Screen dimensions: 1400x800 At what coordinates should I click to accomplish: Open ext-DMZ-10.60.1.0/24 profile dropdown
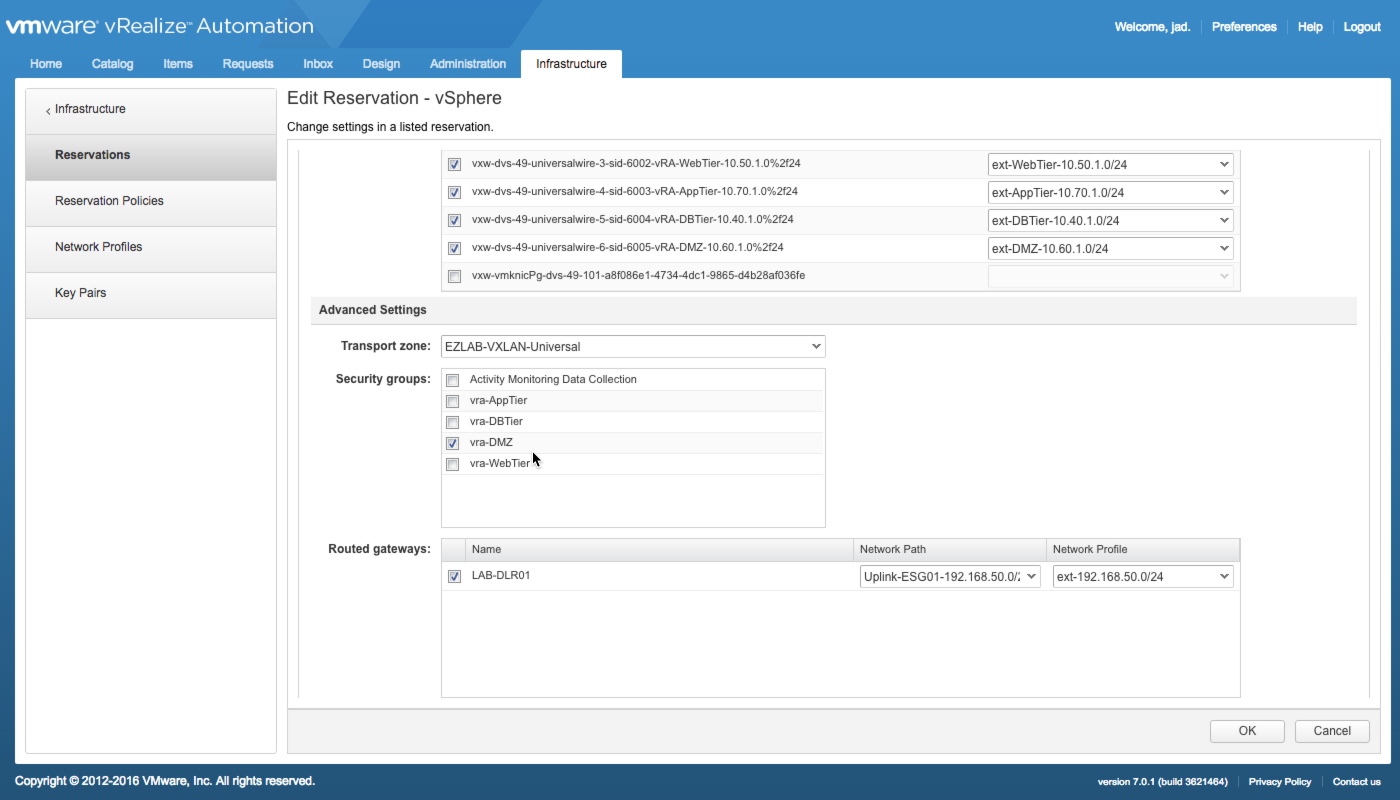click(x=1110, y=248)
